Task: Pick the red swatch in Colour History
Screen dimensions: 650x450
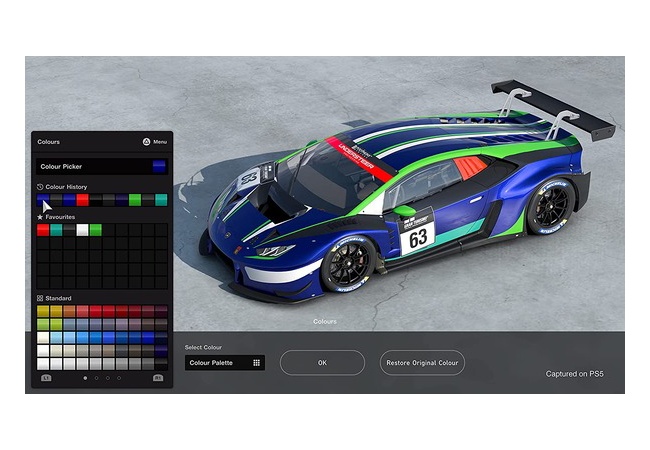Action: (x=82, y=200)
